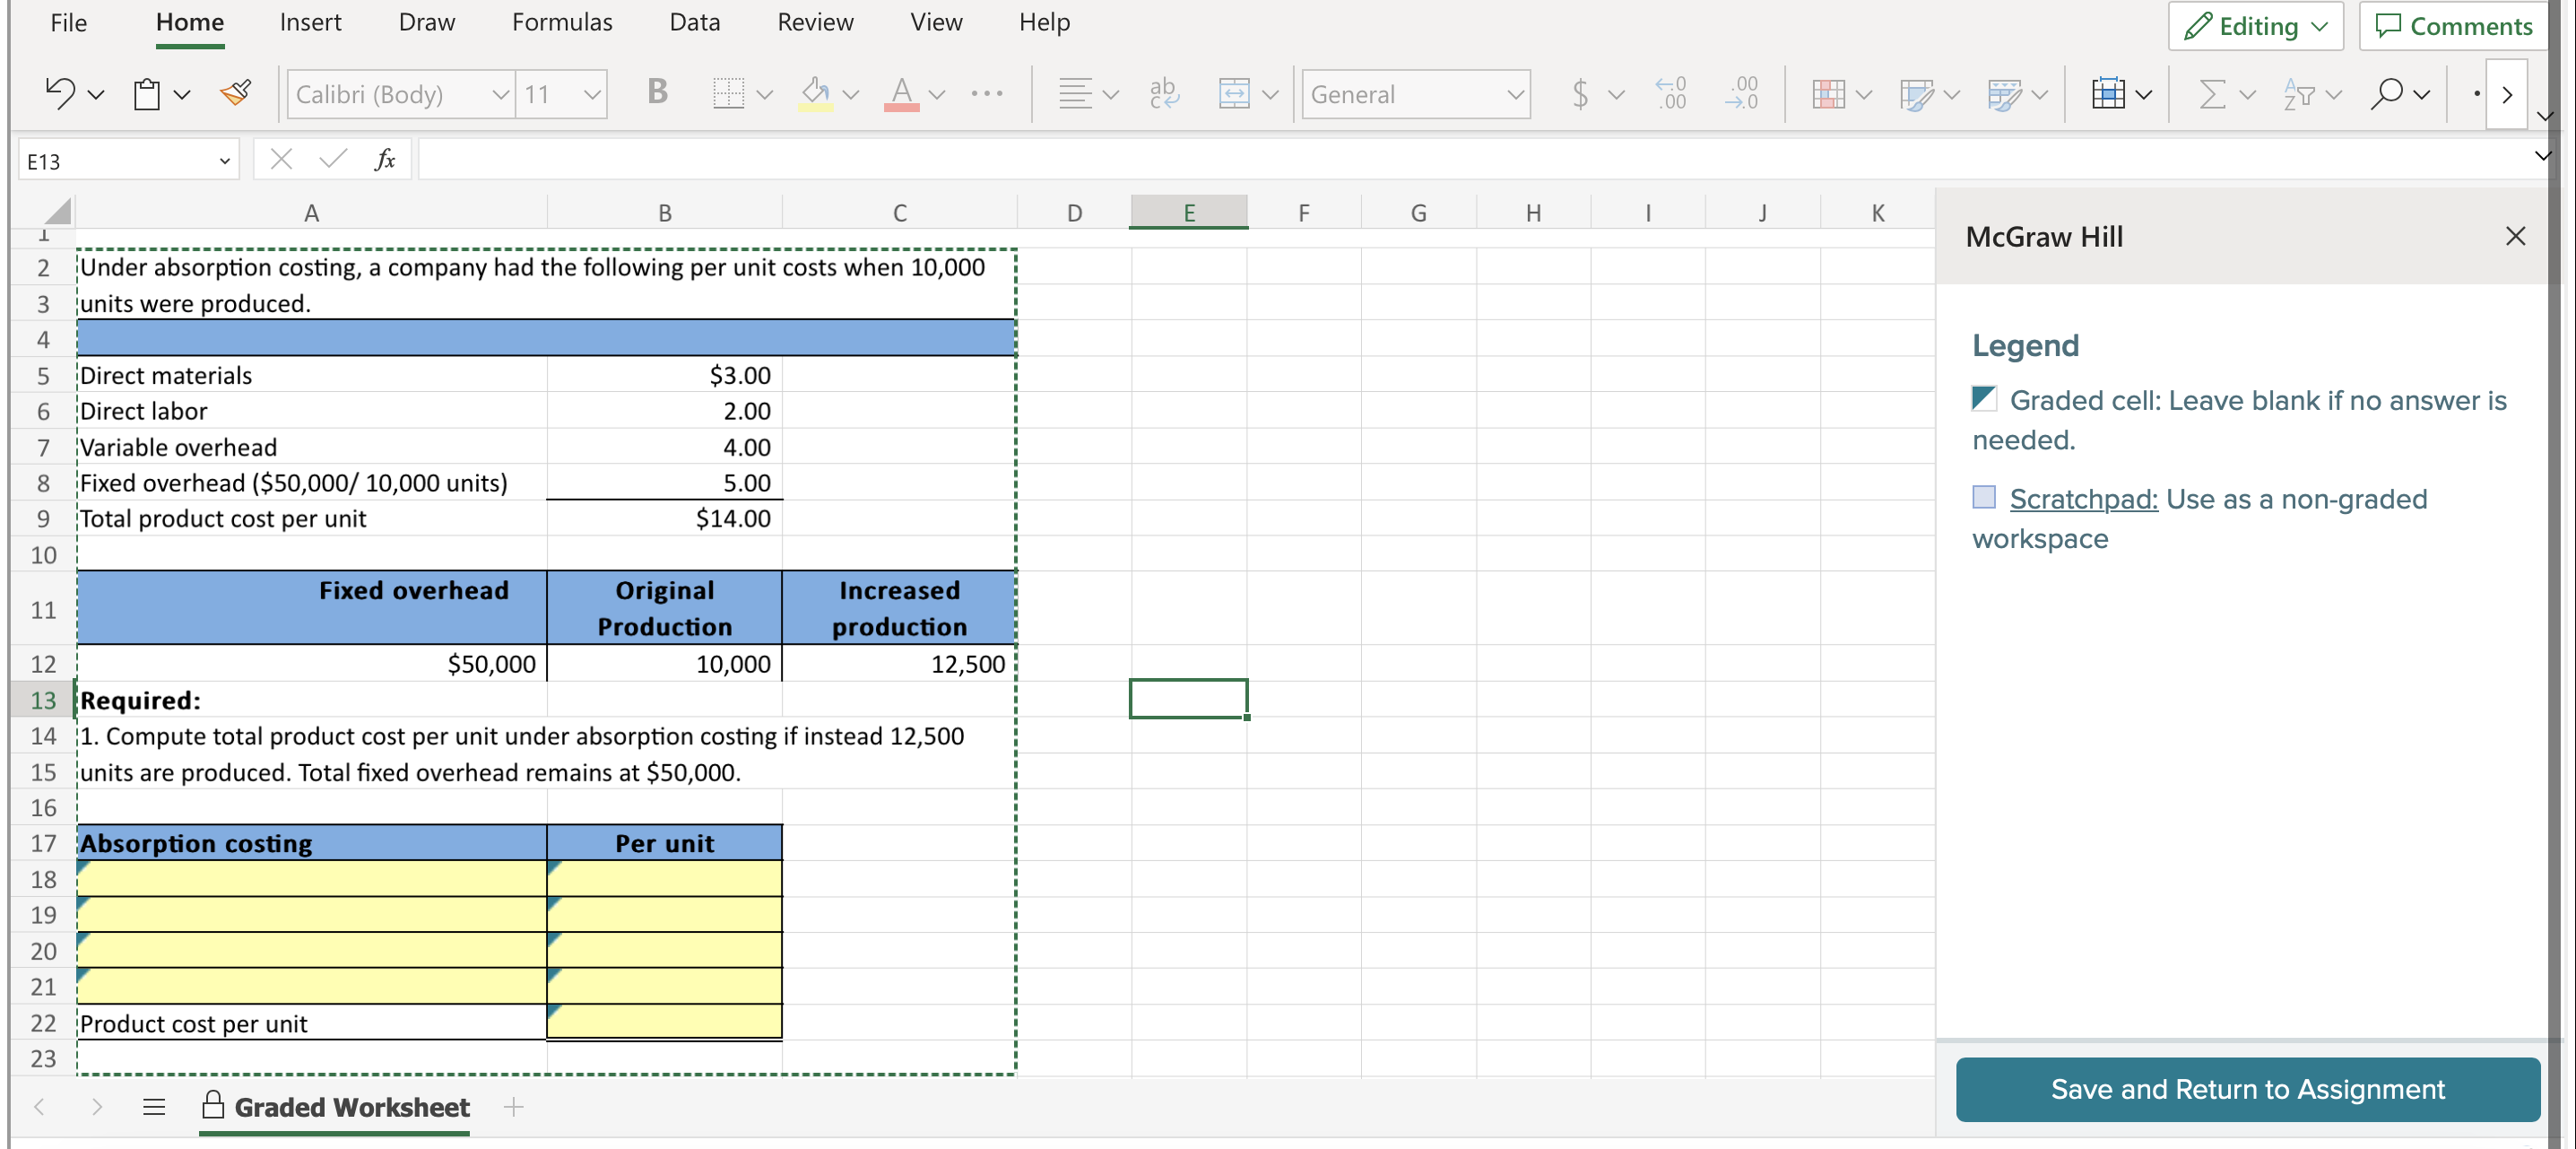The image size is (2576, 1149).
Task: Click the Merge cells icon
Action: tap(1234, 94)
